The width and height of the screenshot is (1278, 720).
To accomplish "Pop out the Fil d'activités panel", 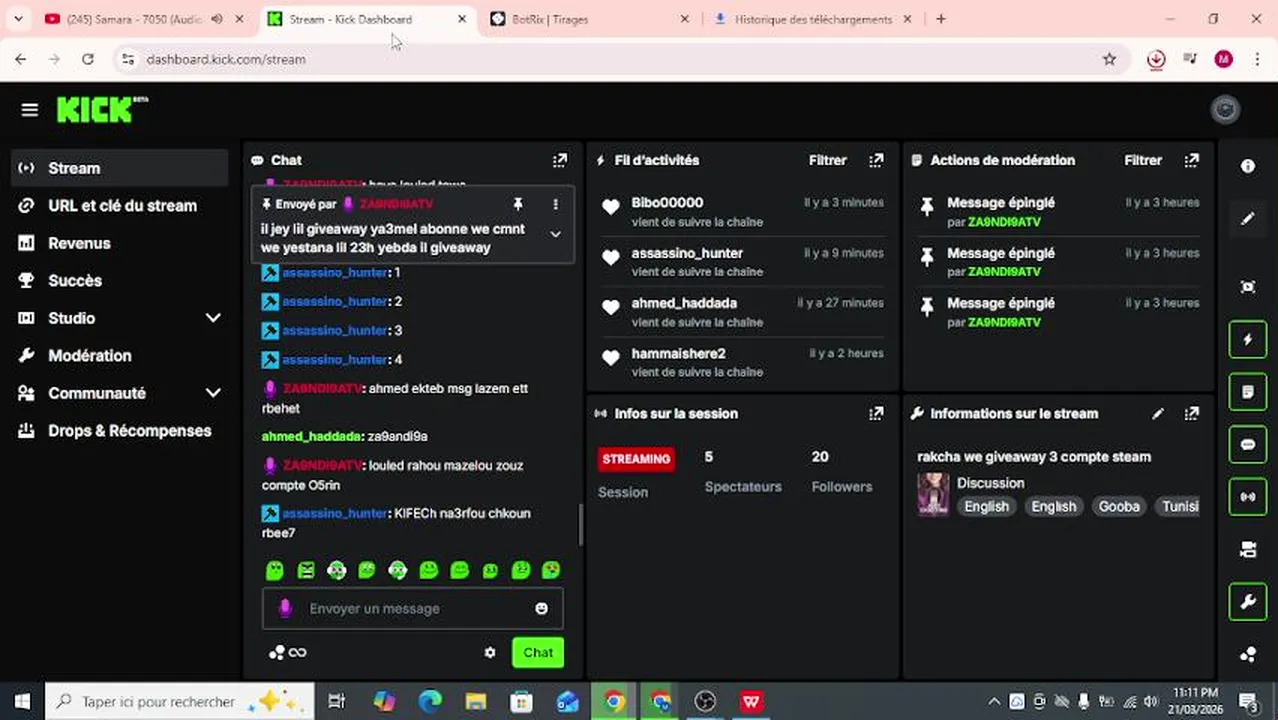I will point(876,160).
